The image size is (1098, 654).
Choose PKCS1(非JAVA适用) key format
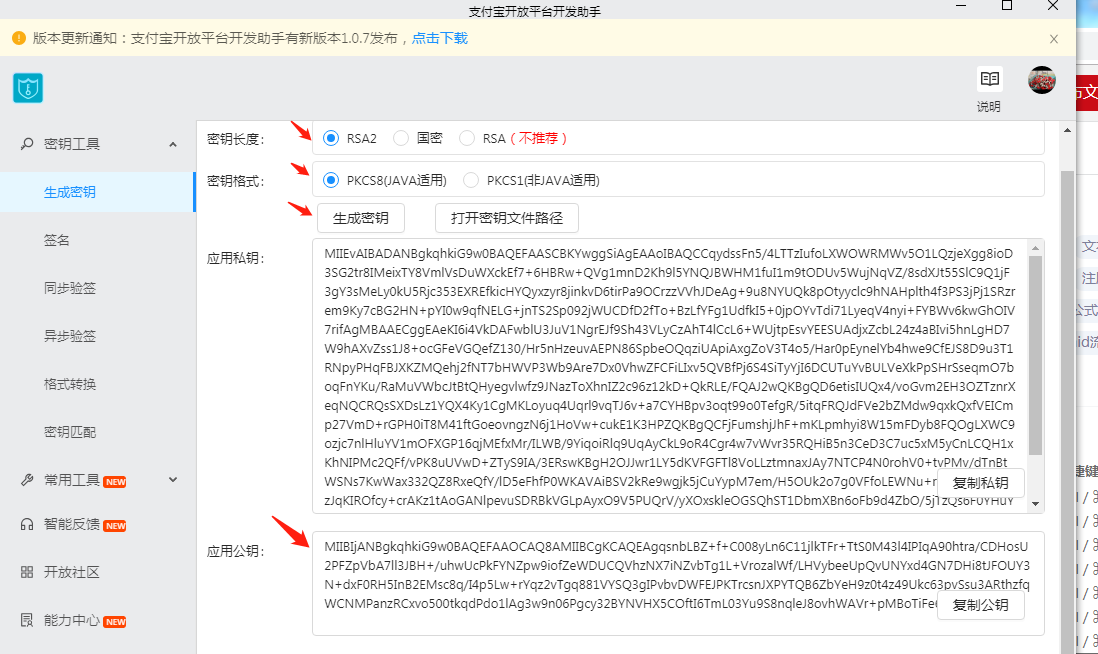click(471, 180)
